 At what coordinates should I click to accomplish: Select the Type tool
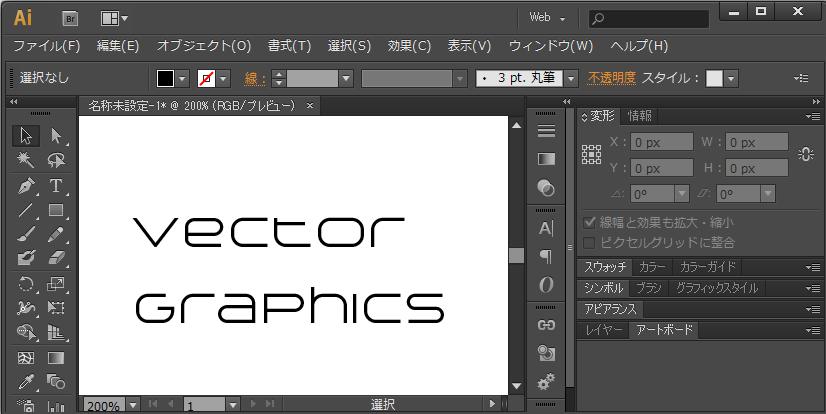(x=56, y=186)
